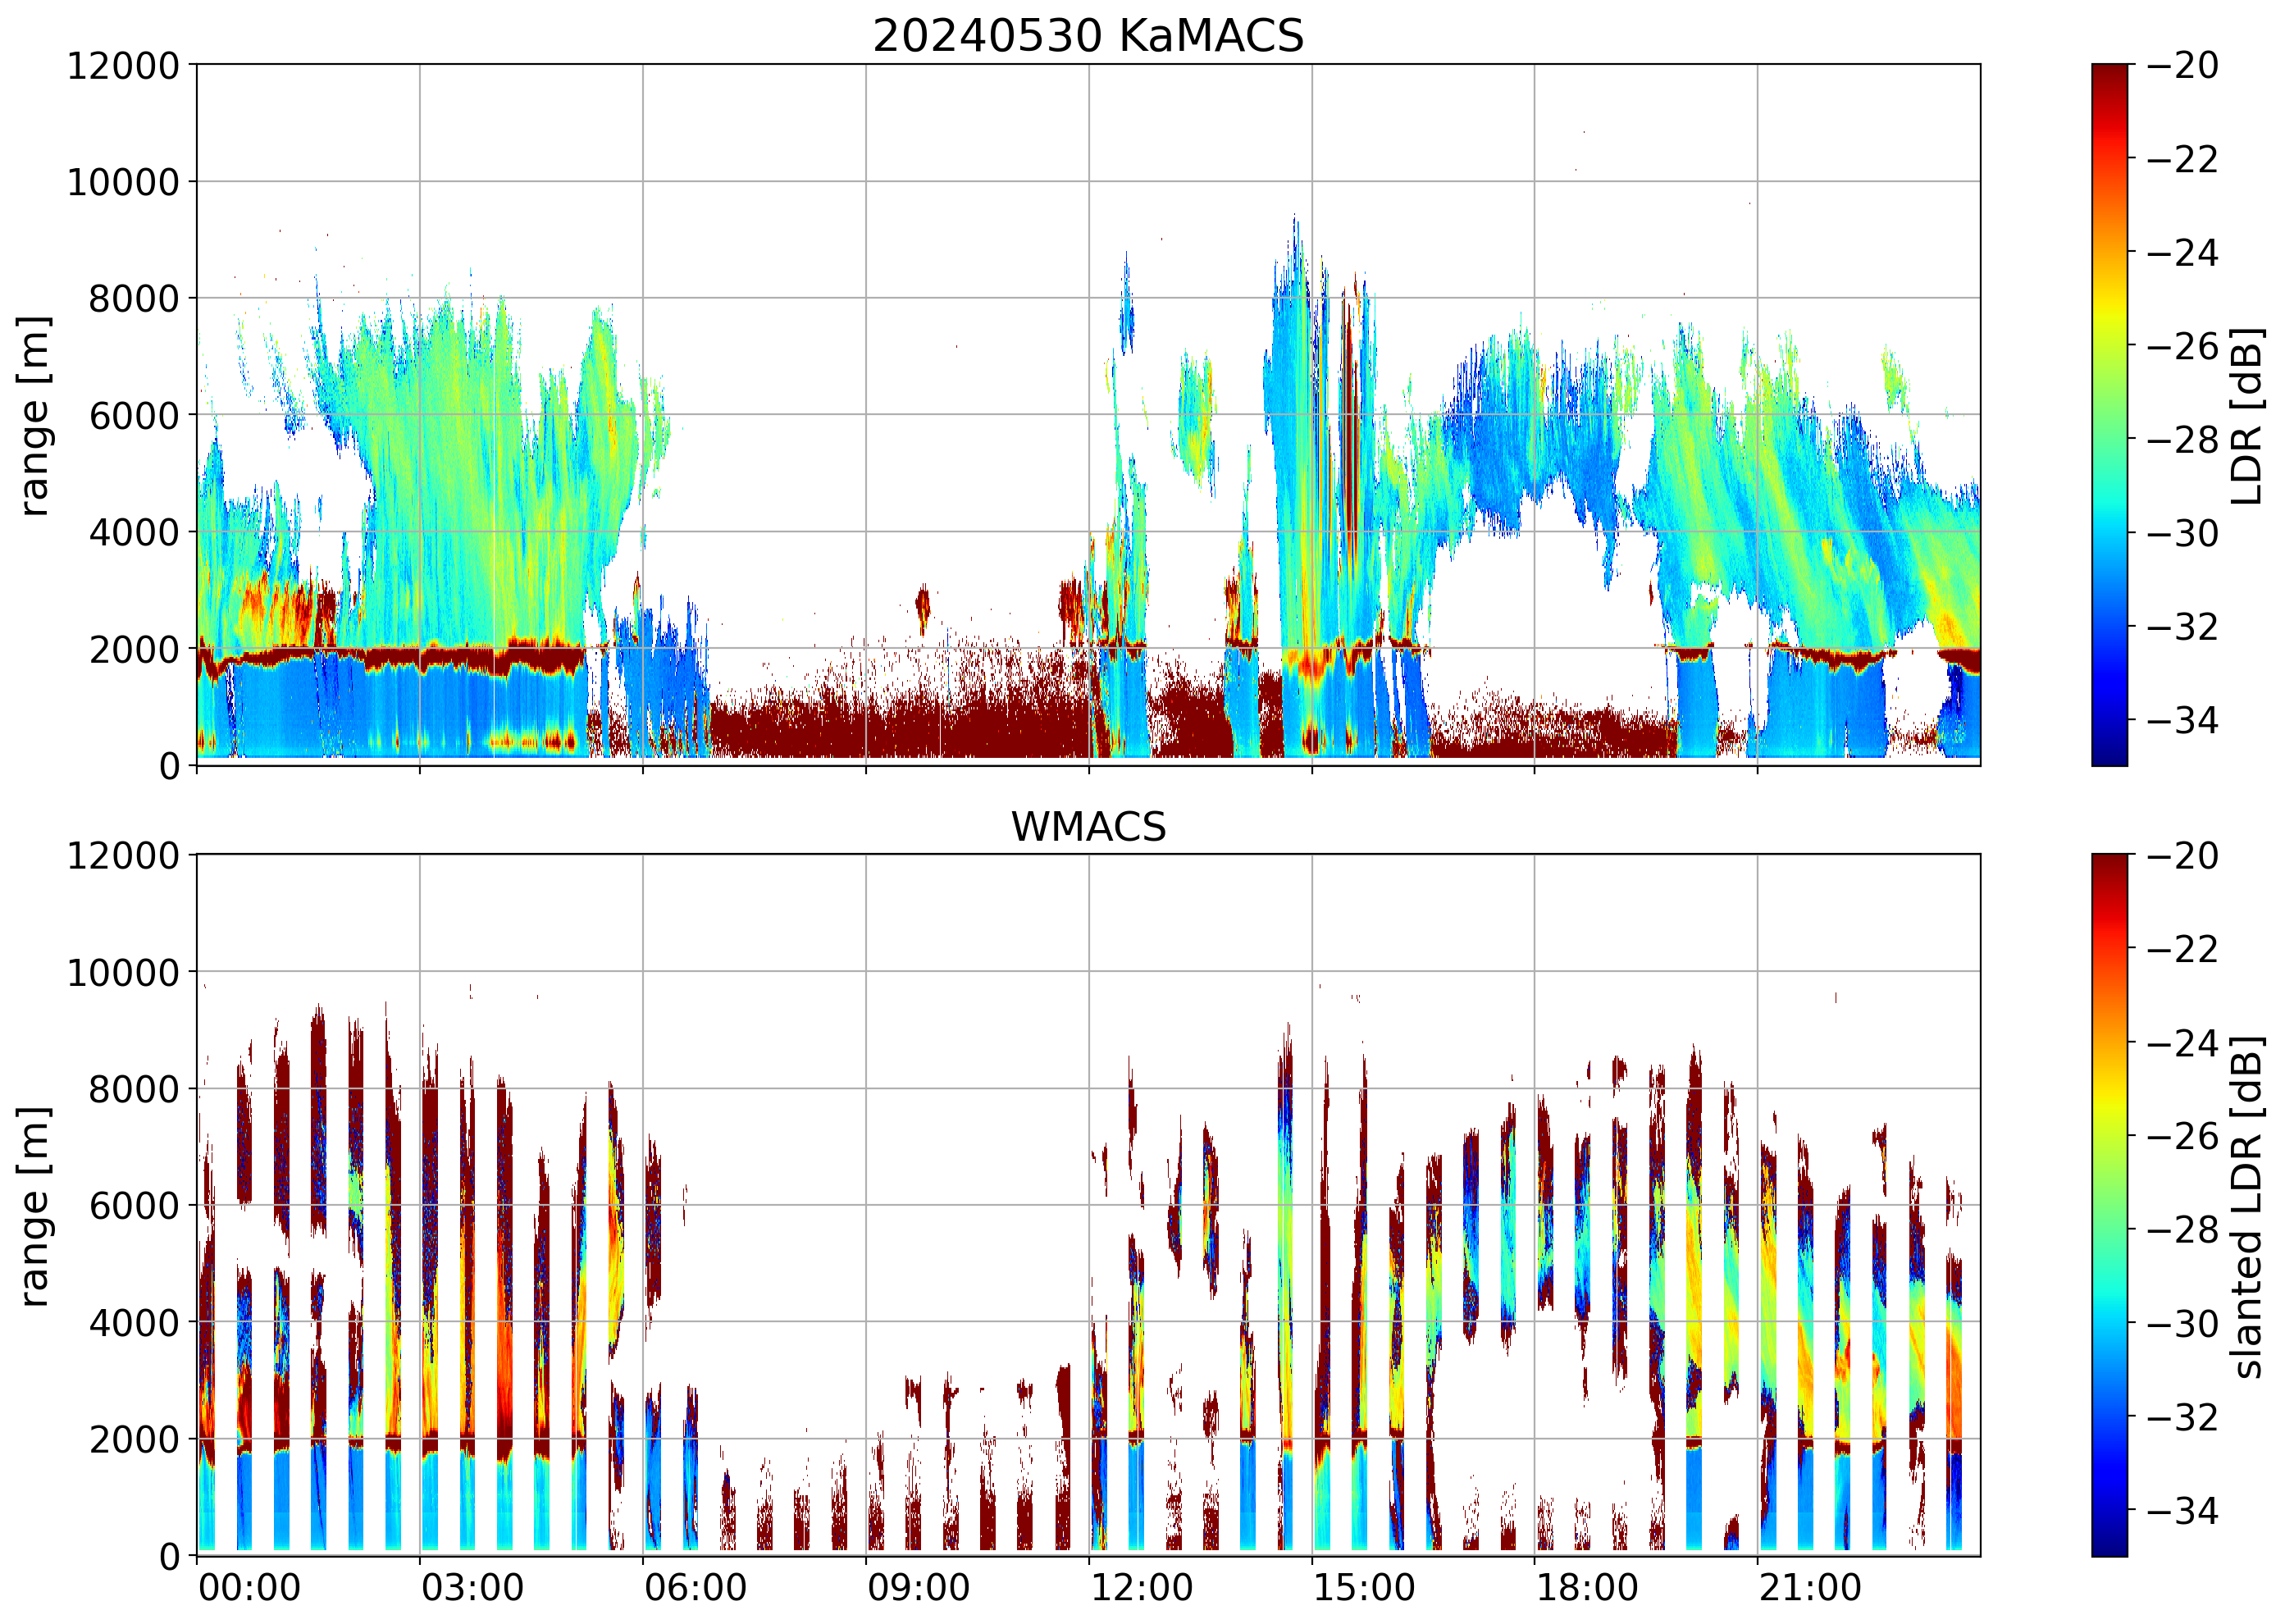This screenshot has width=2285, height=1624.
Task: Click the 10000 tick on the bottom plot
Action: coord(122,972)
